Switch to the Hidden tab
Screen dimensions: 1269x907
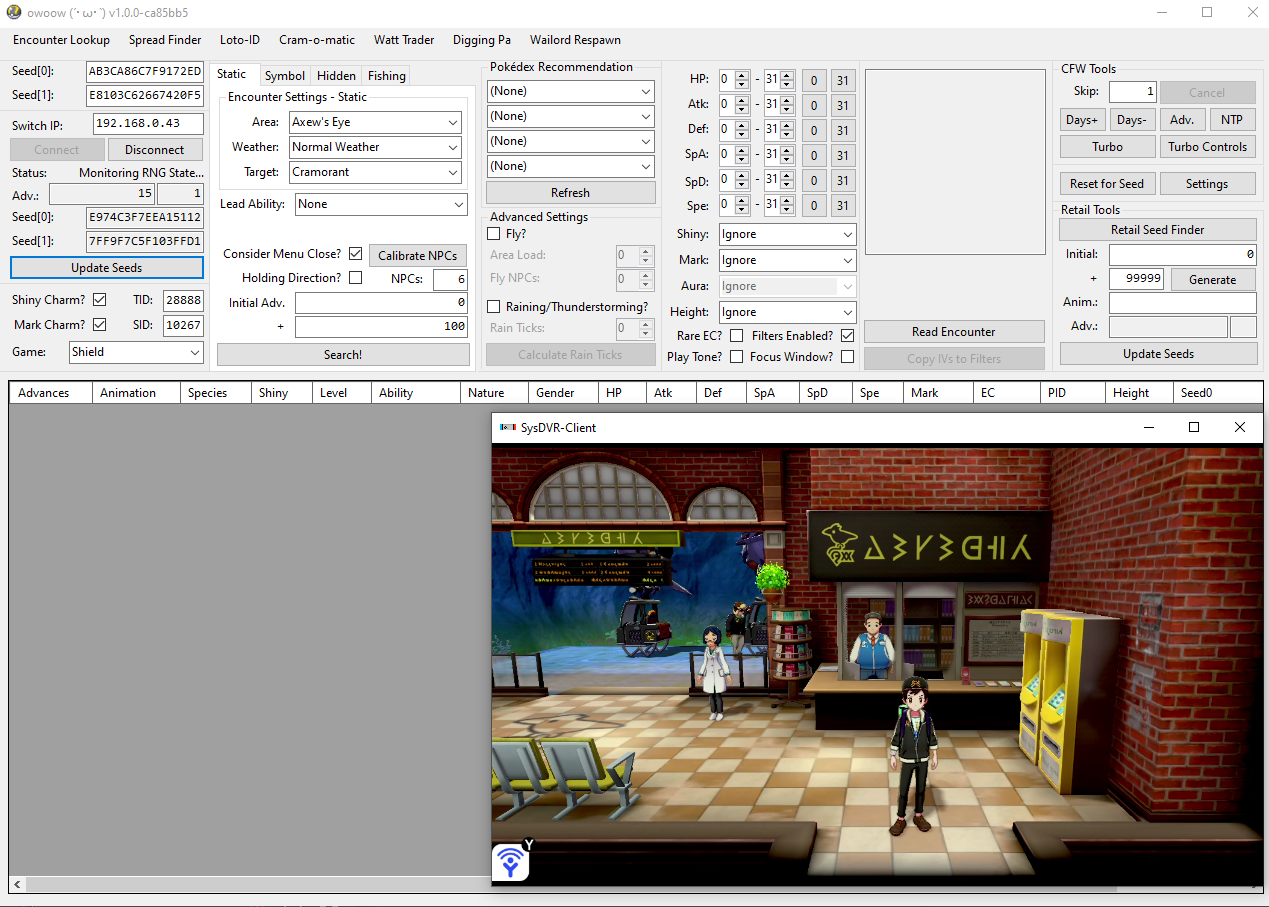pos(336,76)
